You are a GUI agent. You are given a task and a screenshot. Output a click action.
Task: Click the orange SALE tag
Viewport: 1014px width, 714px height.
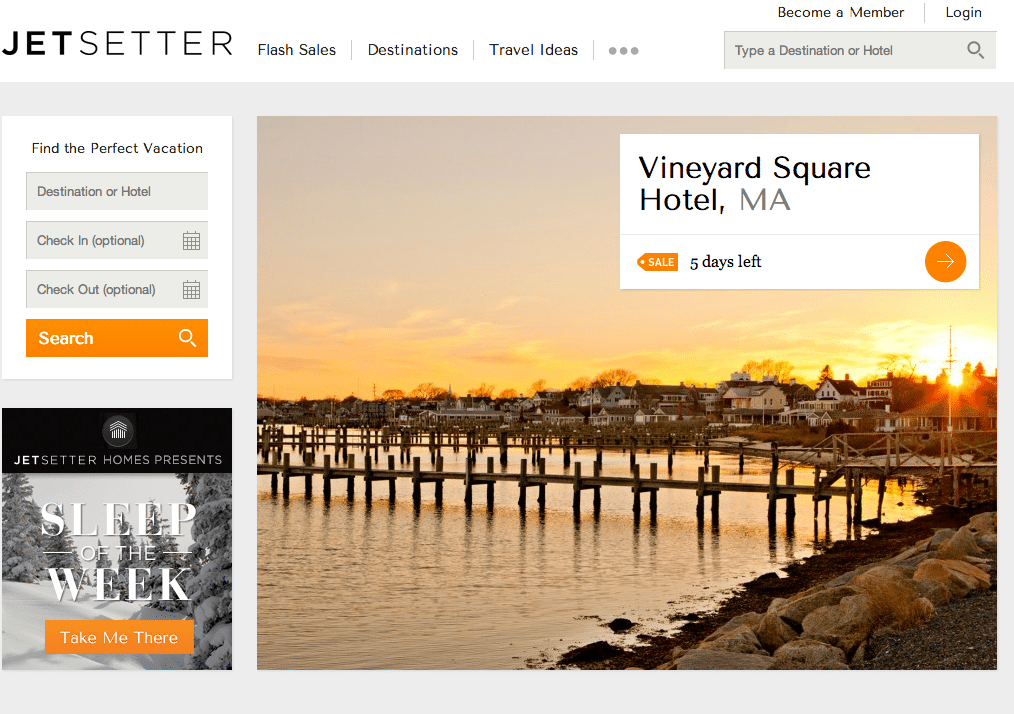click(658, 262)
